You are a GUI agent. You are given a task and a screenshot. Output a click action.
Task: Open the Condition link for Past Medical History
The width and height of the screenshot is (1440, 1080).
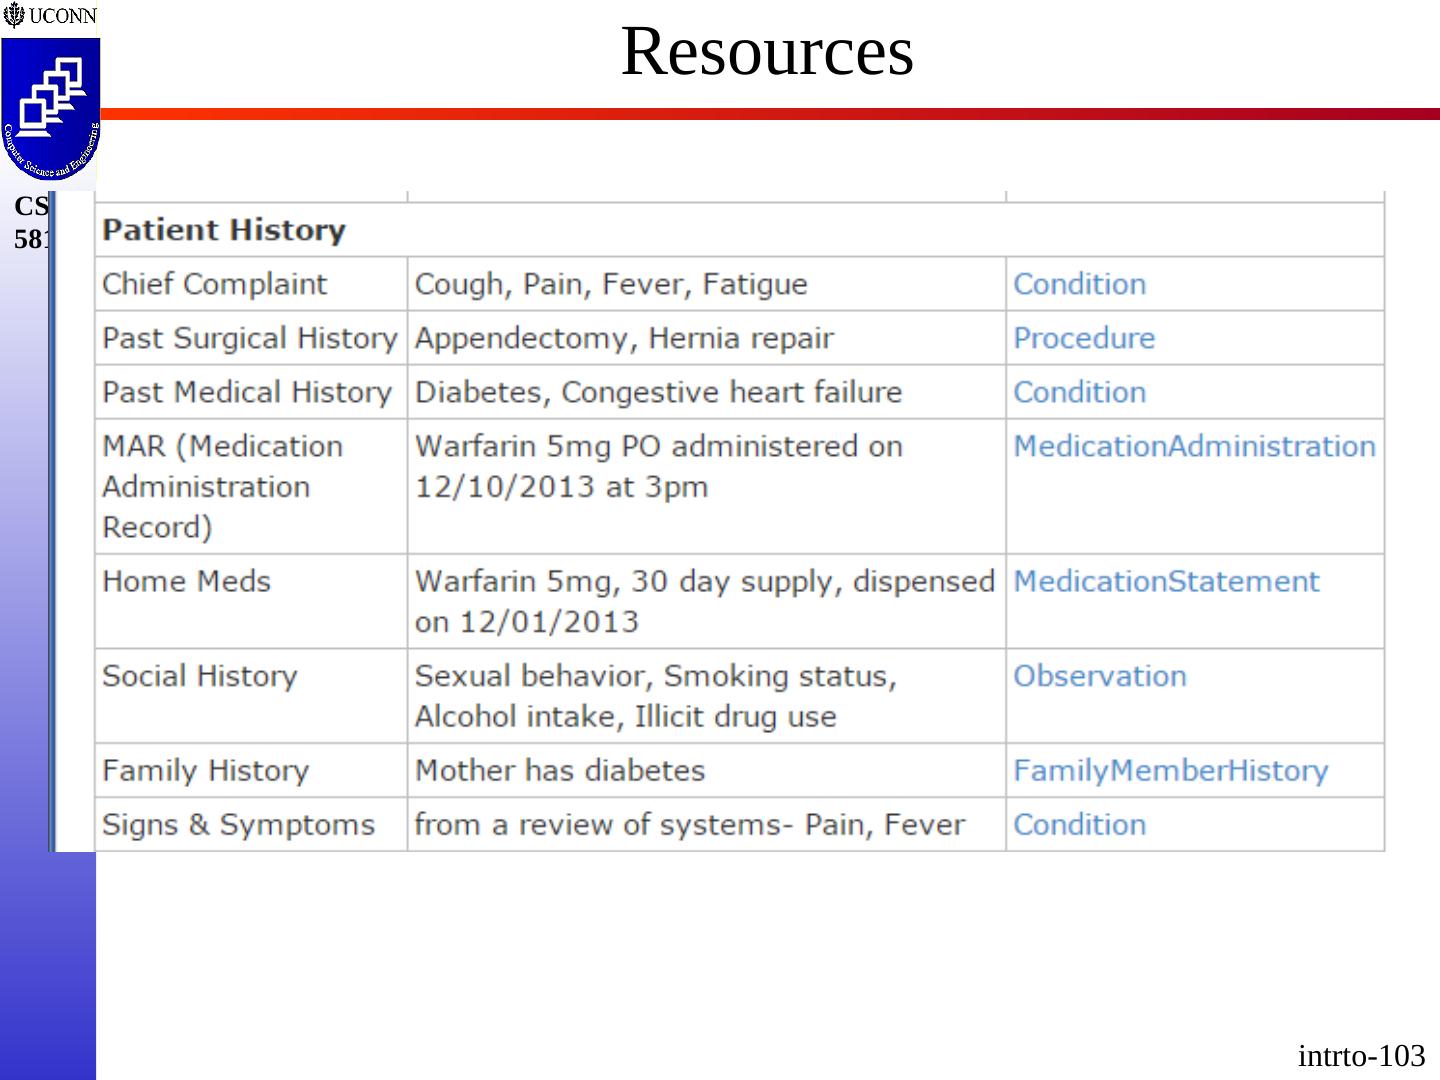pos(1079,392)
